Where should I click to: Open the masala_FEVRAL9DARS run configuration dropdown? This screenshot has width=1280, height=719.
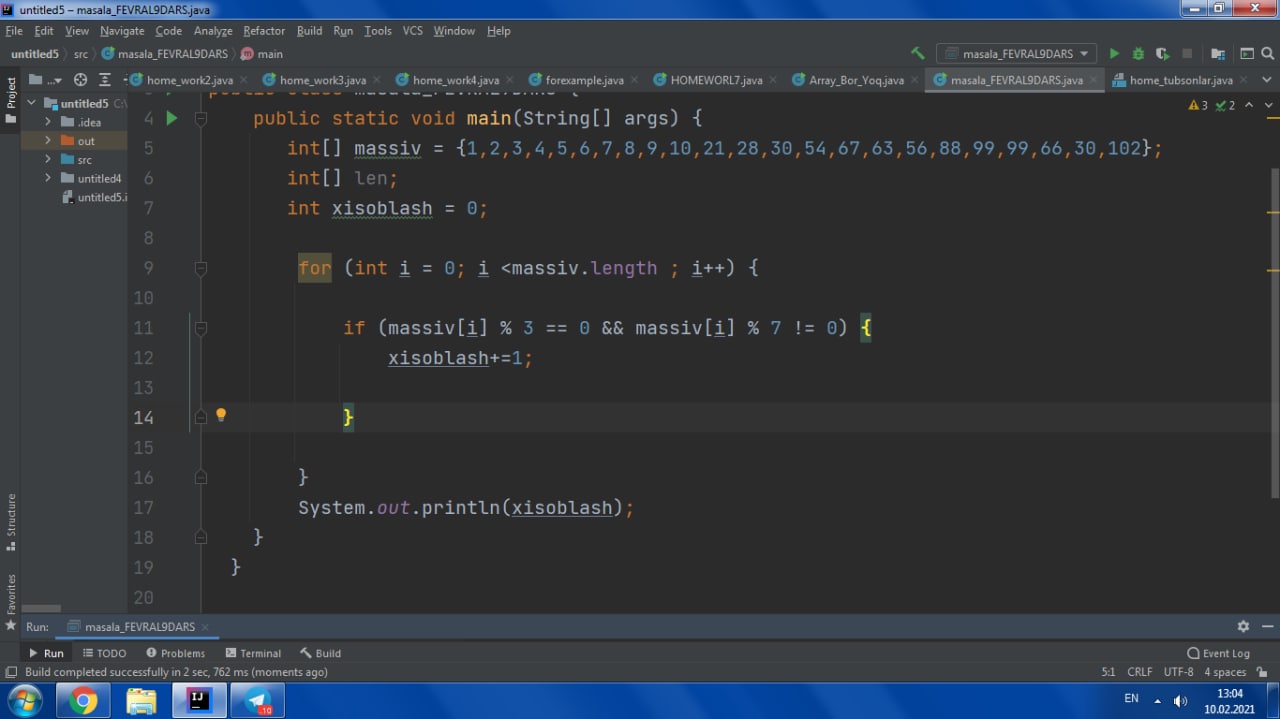[1016, 54]
